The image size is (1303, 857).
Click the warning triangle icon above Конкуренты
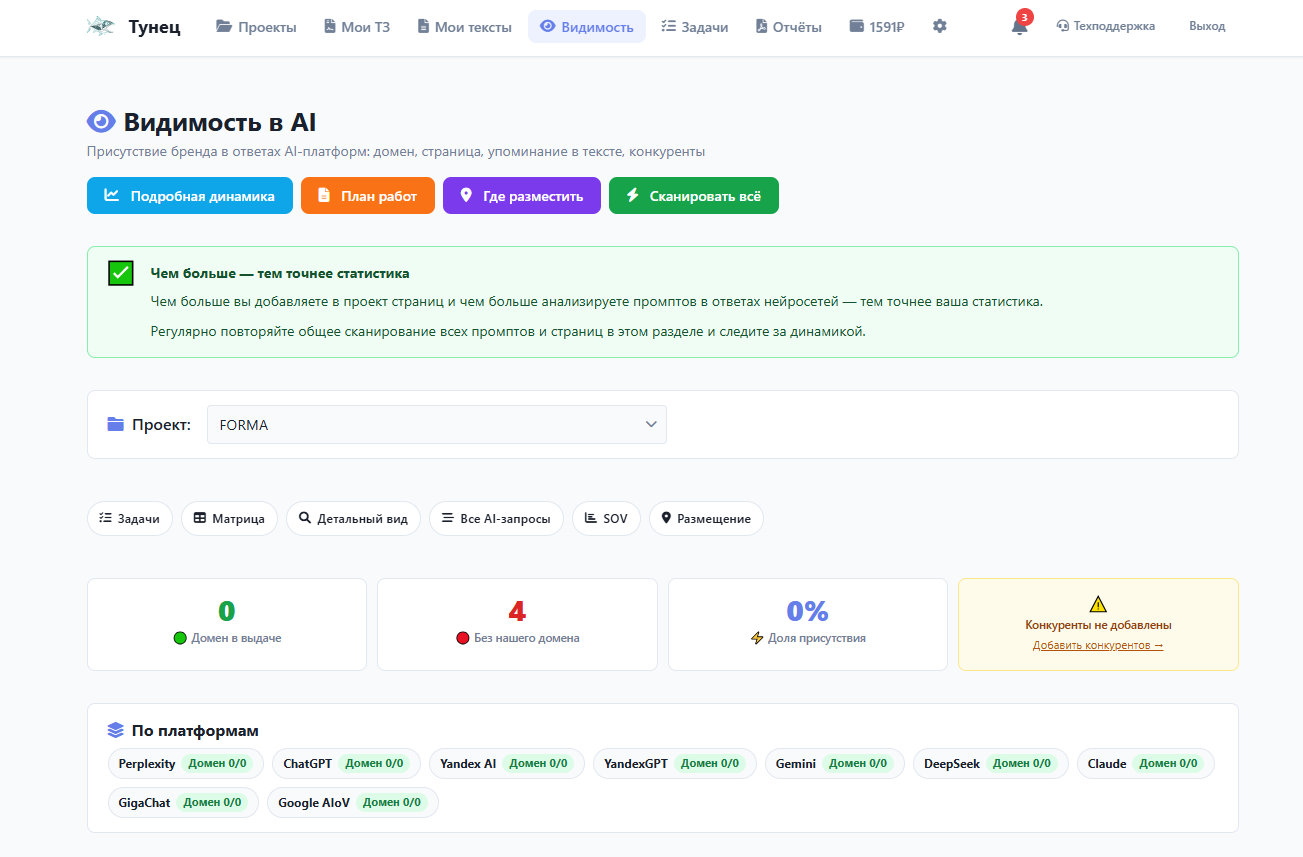click(x=1098, y=604)
